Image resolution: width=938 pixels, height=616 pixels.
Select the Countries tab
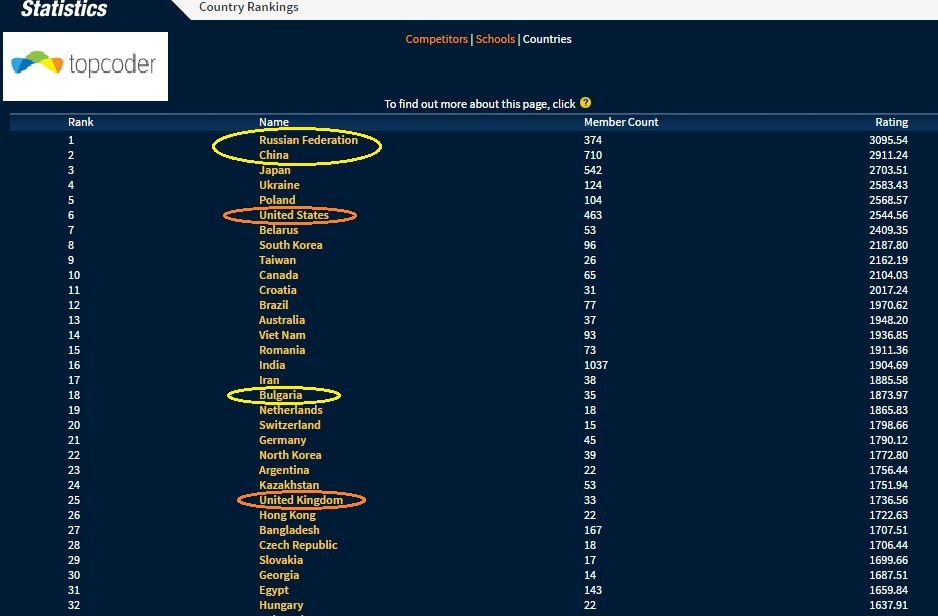coord(547,39)
